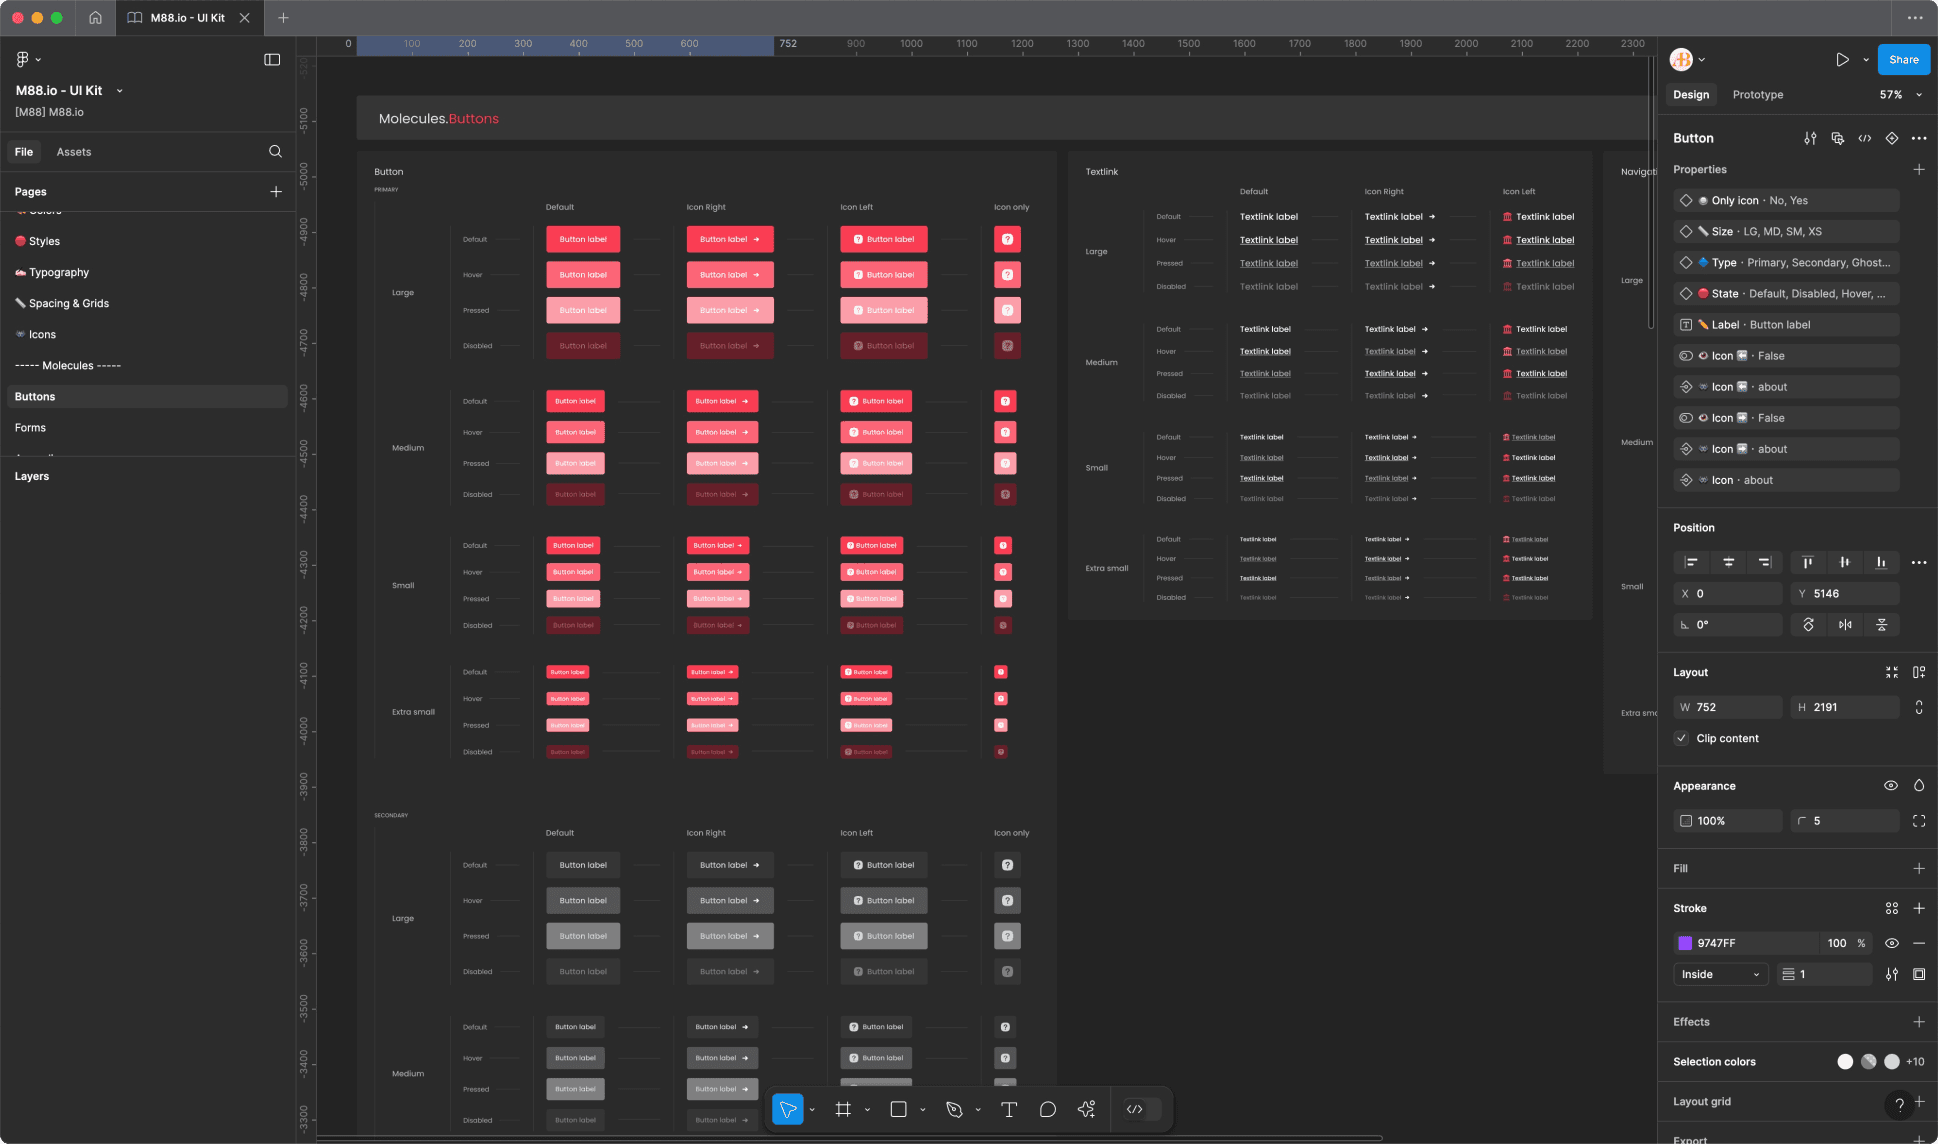Click the Share button

(x=1902, y=59)
